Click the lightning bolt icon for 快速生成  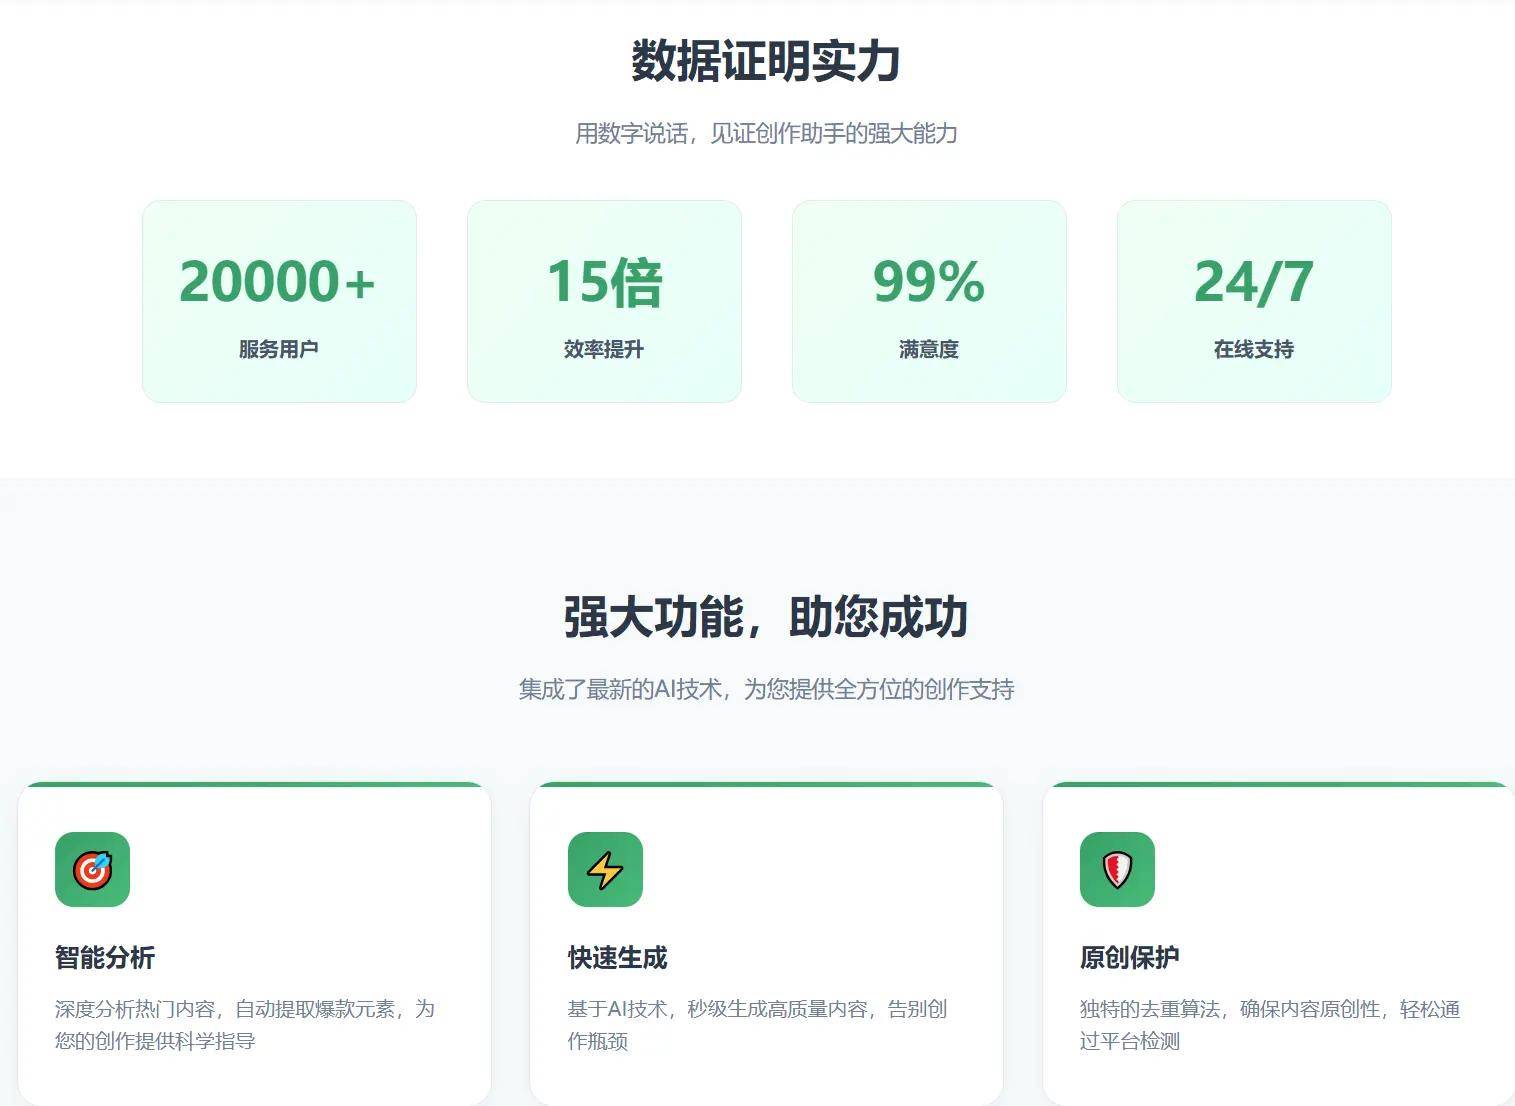605,869
